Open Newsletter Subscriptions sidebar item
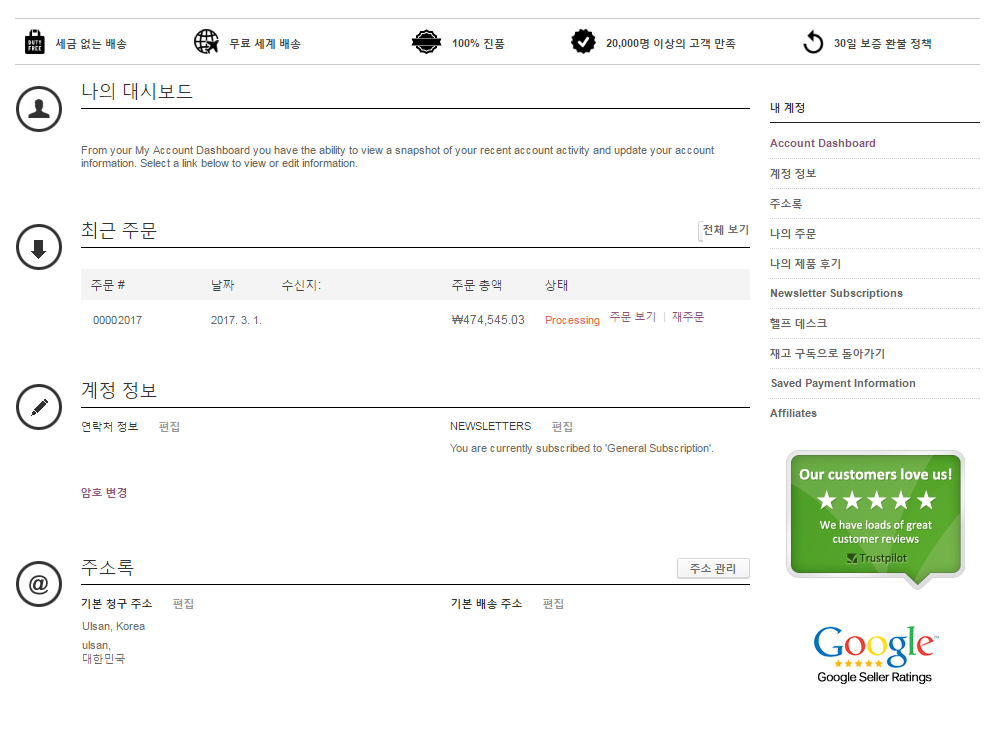 coord(836,293)
